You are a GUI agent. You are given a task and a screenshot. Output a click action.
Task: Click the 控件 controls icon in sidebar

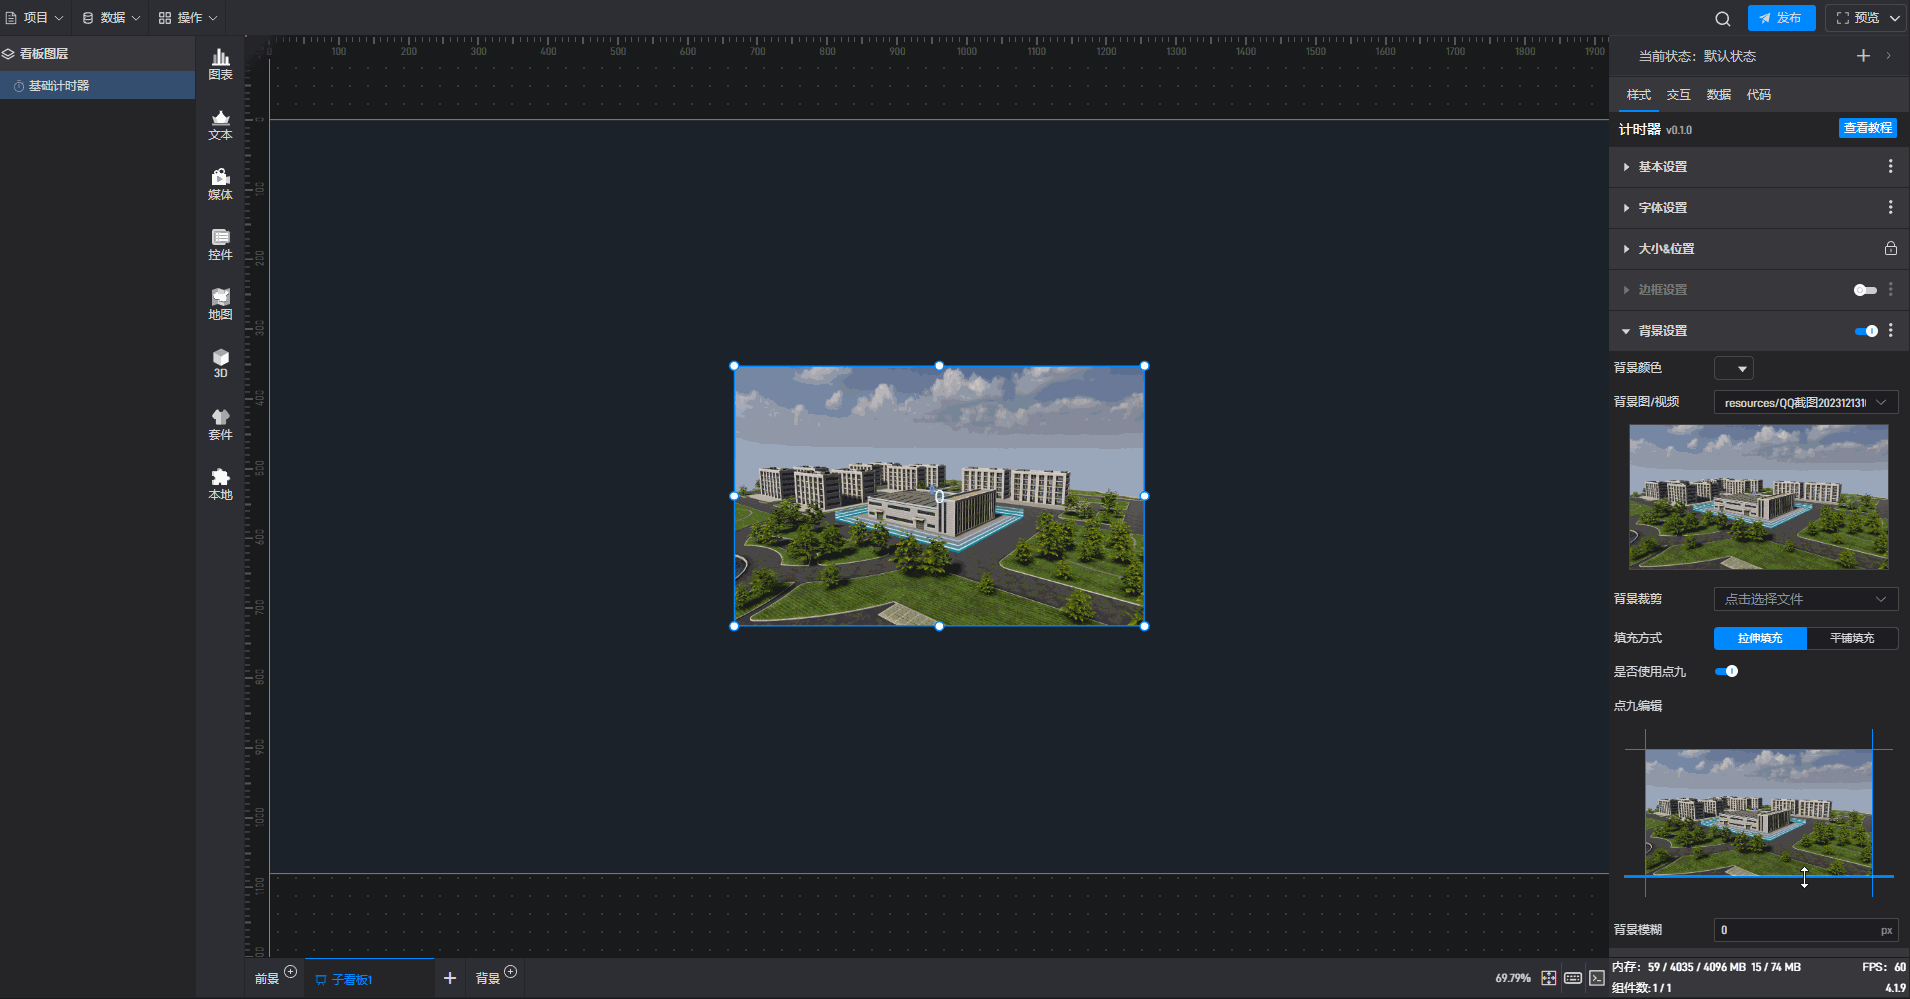[220, 244]
